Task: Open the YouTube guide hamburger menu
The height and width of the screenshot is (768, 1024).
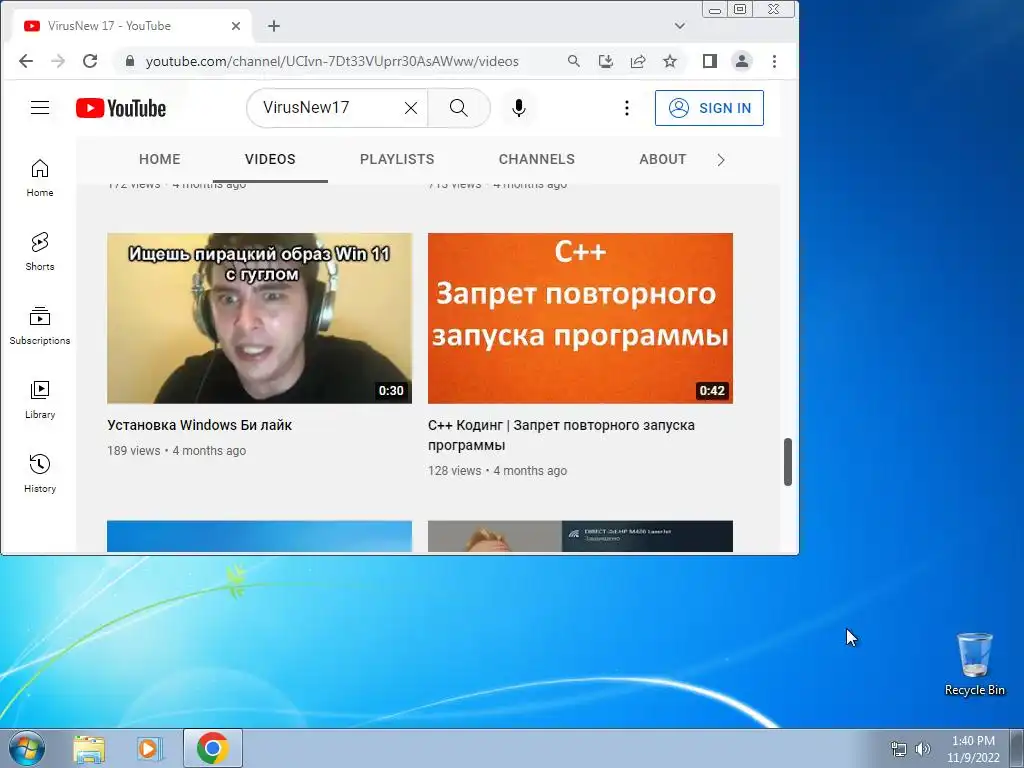Action: click(40, 108)
